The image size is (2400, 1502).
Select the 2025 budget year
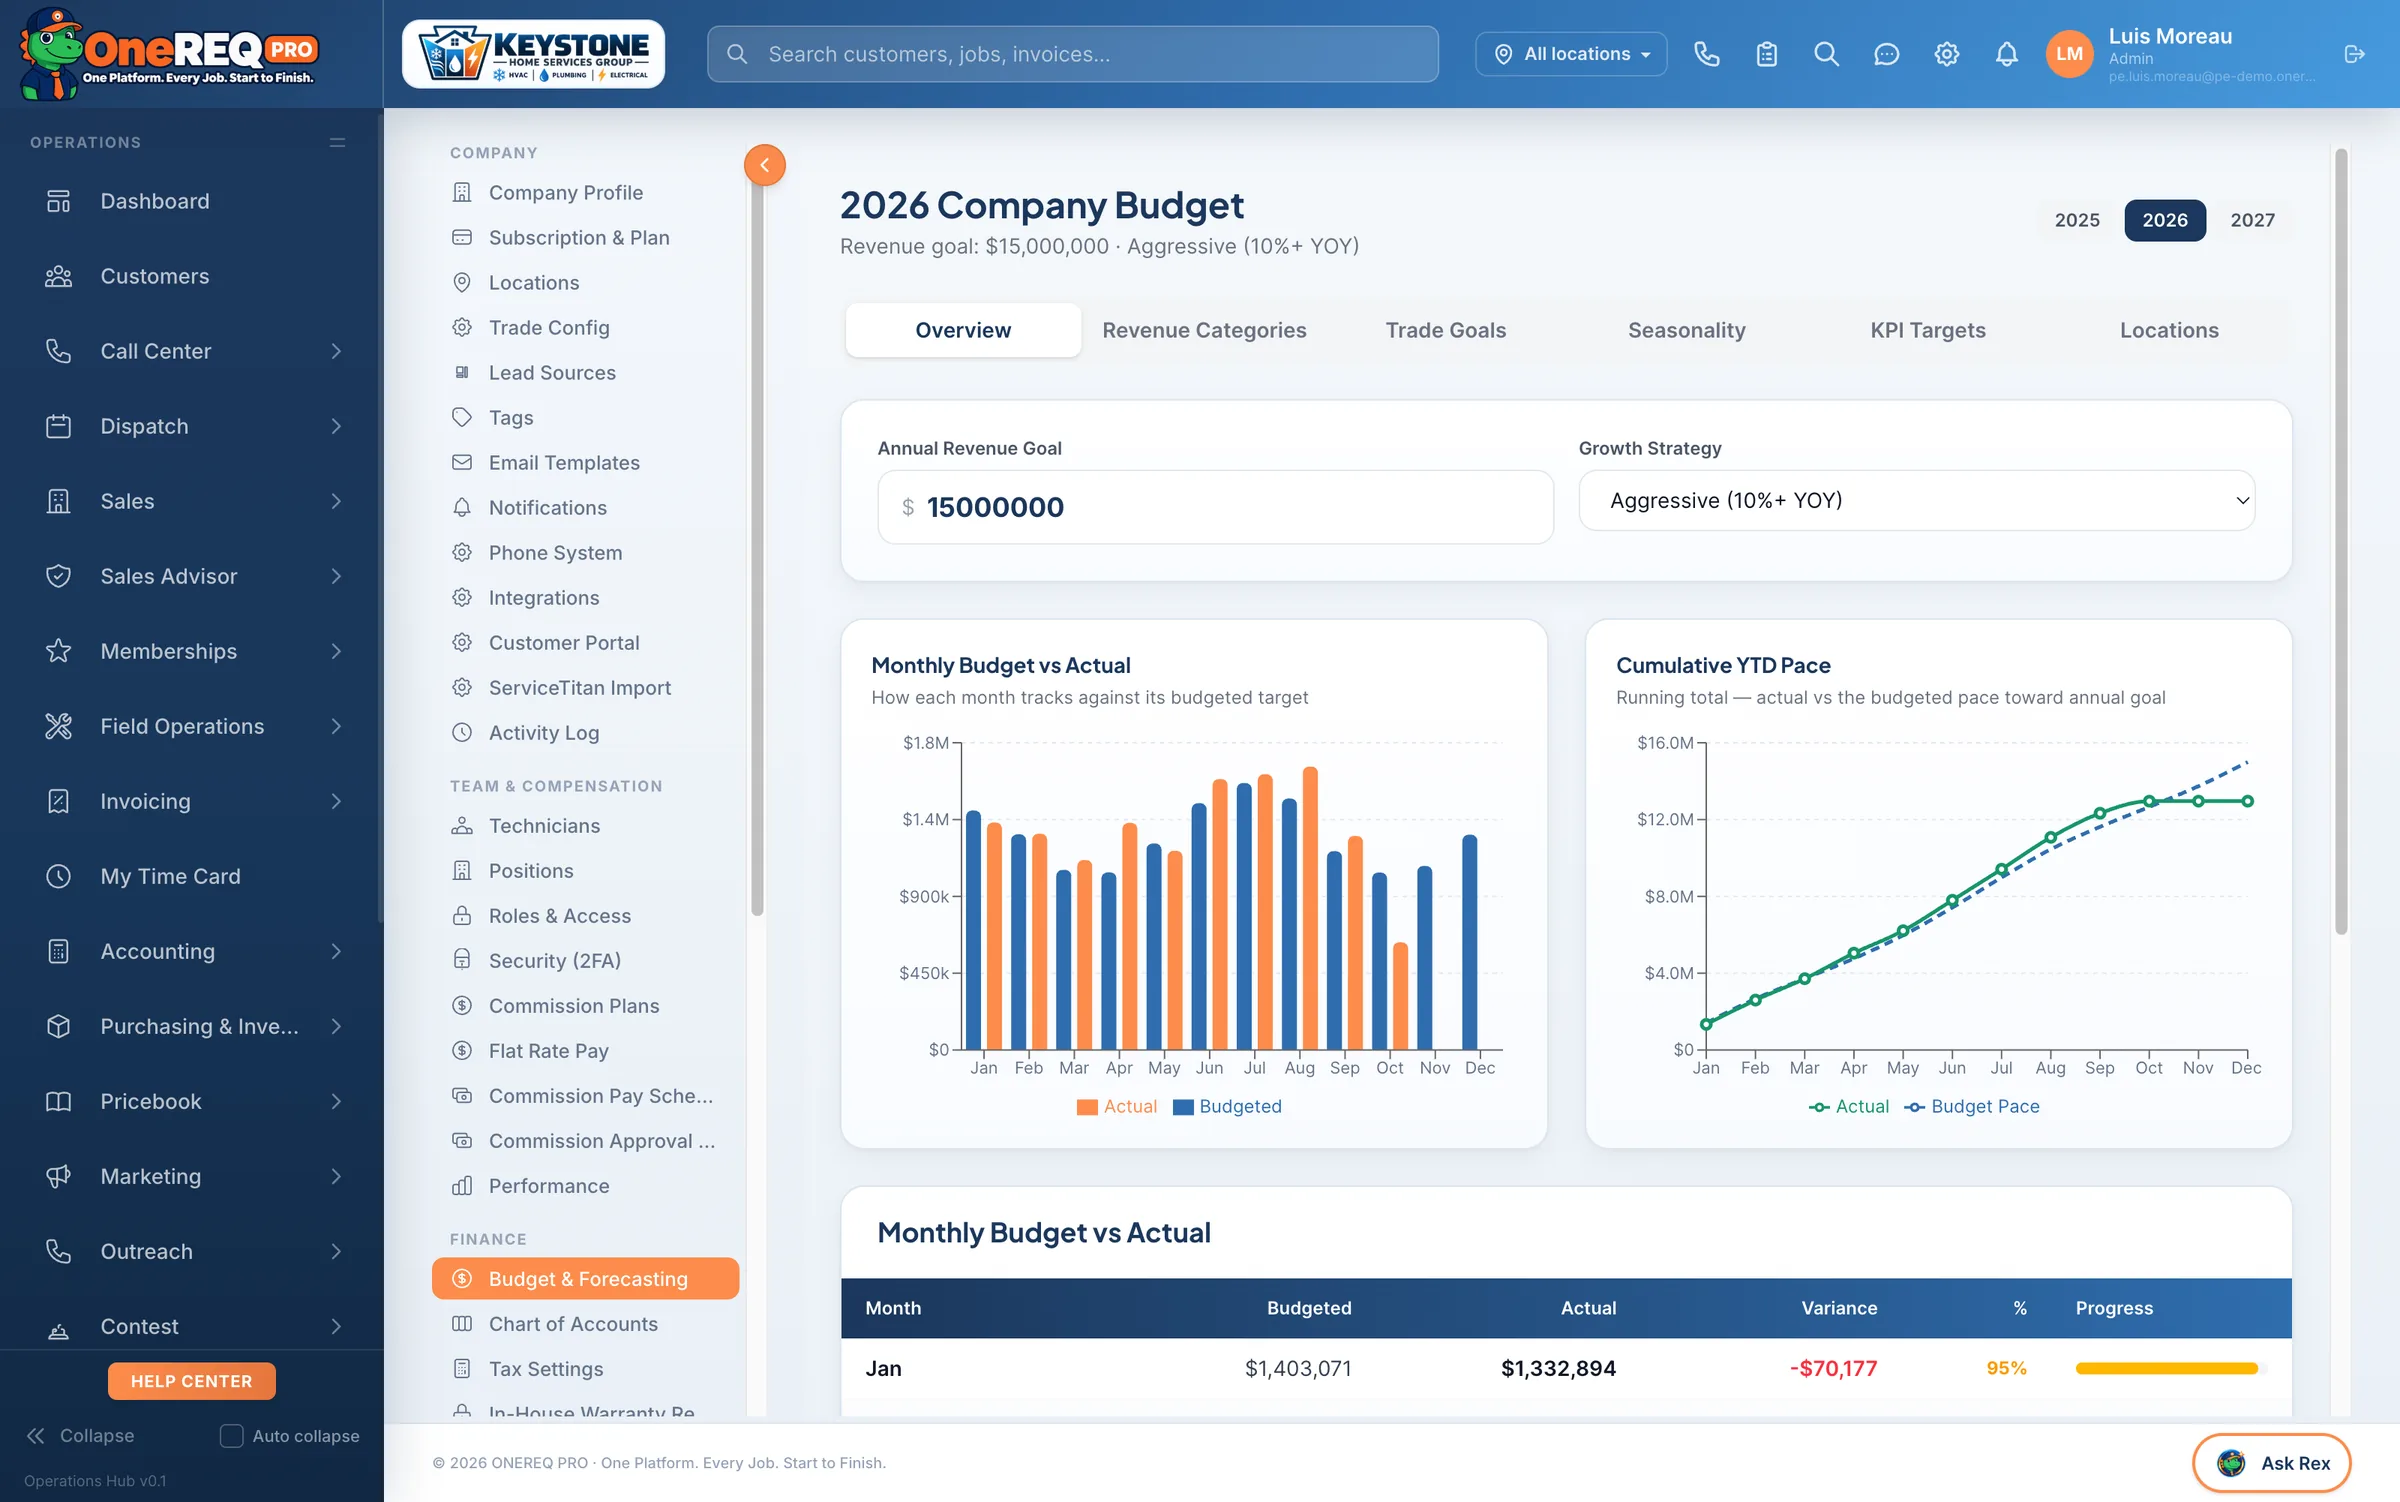click(2076, 220)
